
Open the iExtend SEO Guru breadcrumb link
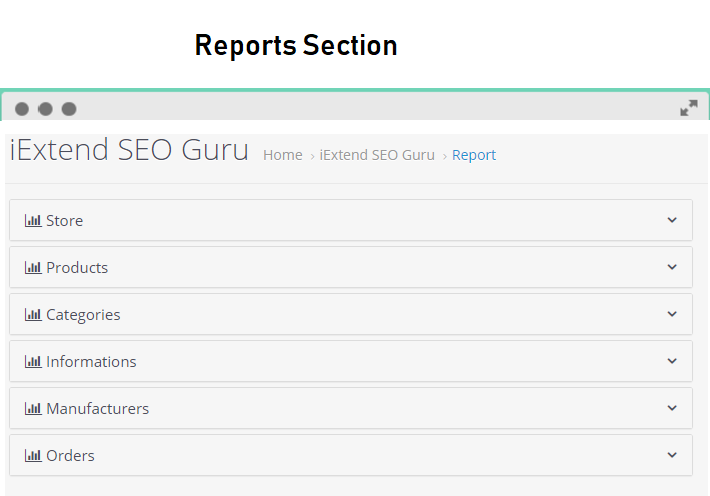[377, 155]
